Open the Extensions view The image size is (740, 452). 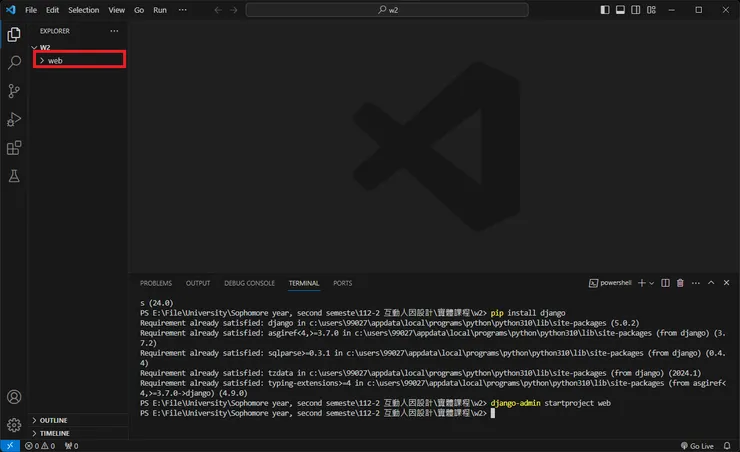pyautogui.click(x=14, y=148)
